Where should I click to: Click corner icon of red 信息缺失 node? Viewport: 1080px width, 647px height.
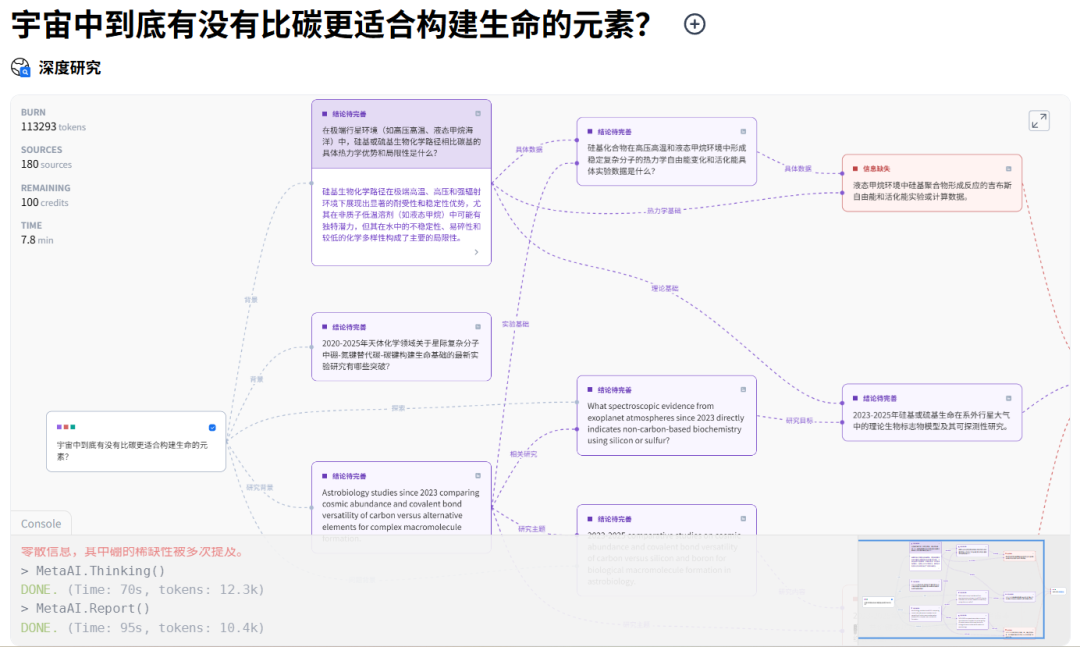[1008, 168]
